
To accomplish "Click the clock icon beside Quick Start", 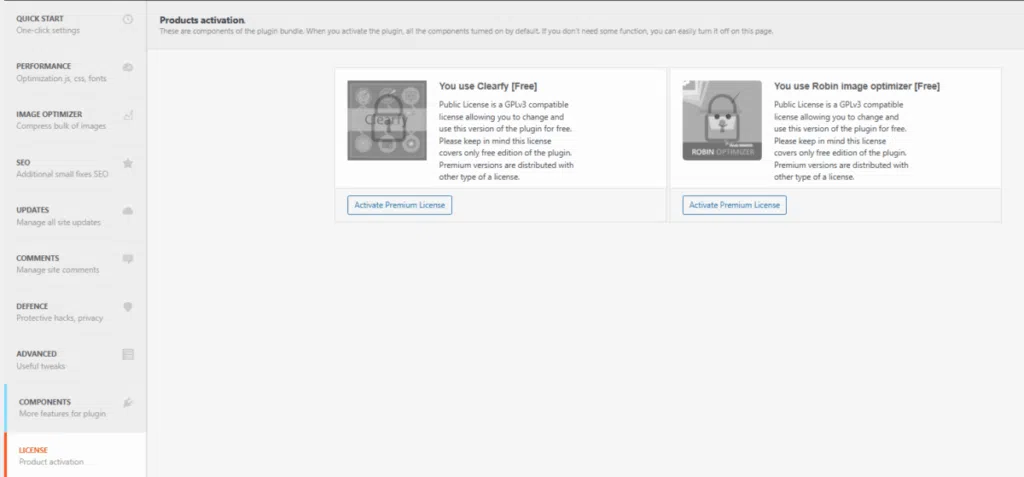I will (x=128, y=20).
